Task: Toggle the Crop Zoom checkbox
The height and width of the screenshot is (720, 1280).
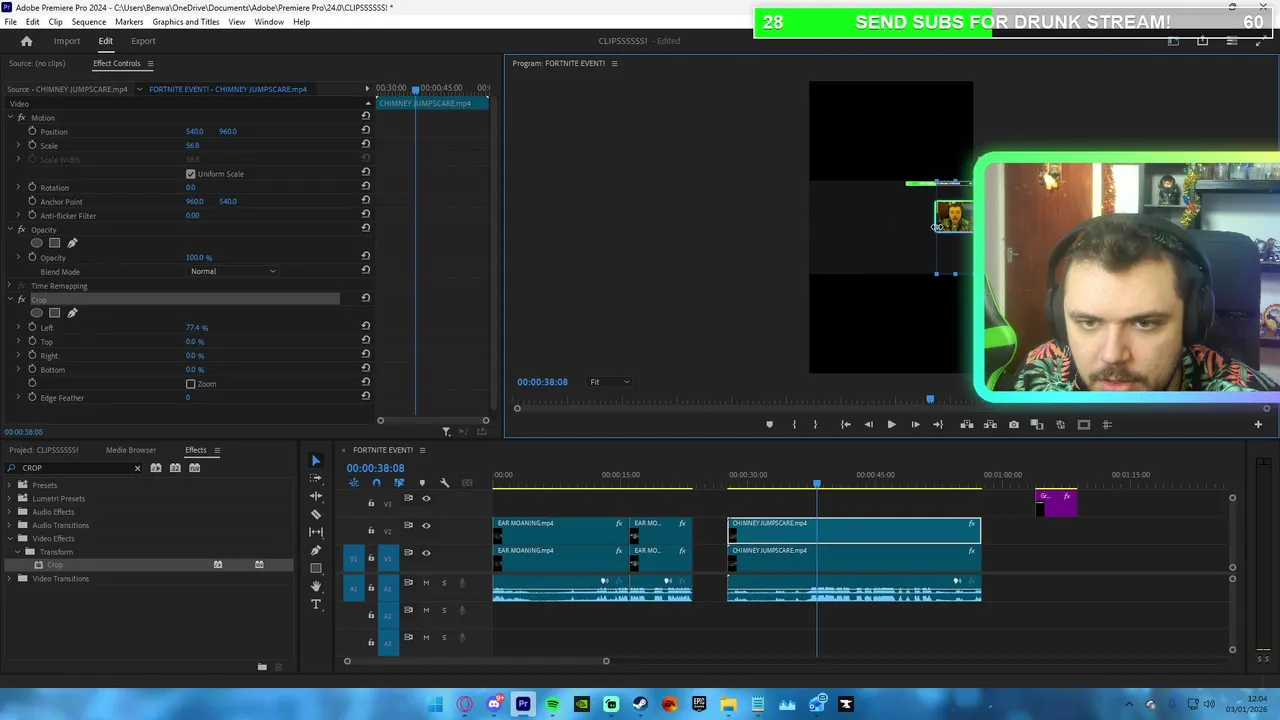Action: click(191, 384)
